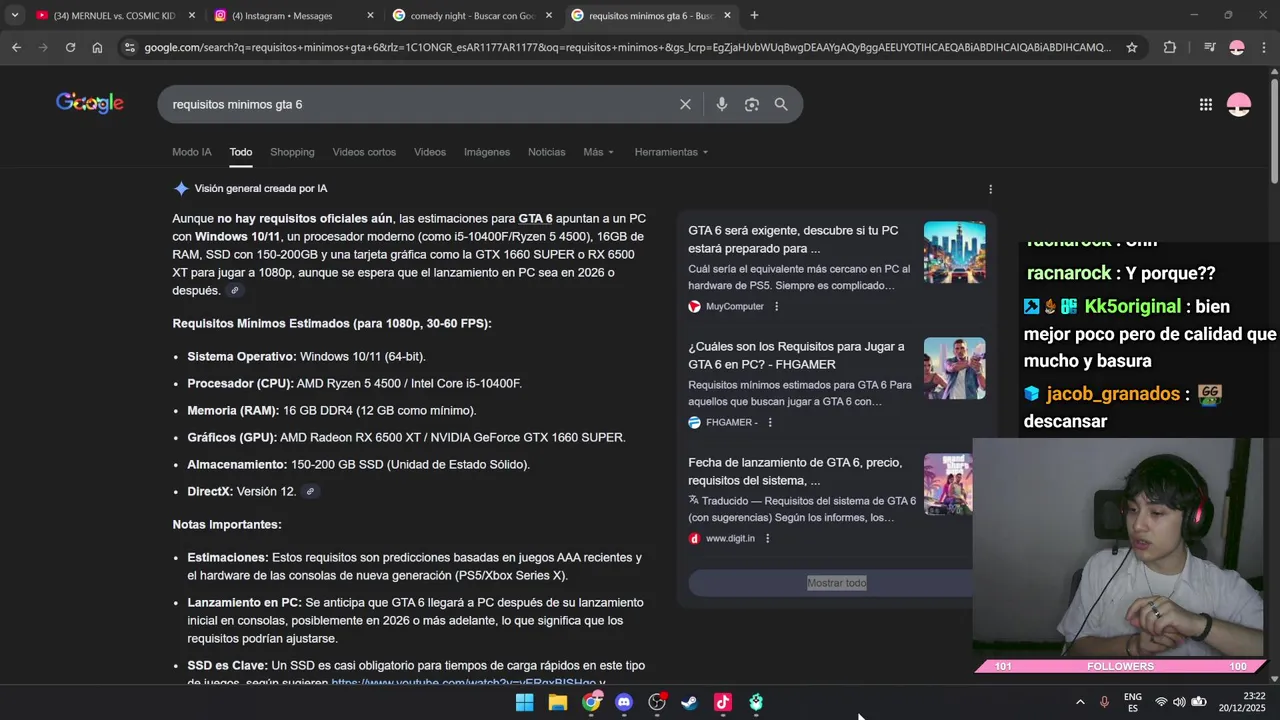The width and height of the screenshot is (1280, 720).
Task: Open TikTok from the taskbar
Action: click(x=723, y=702)
